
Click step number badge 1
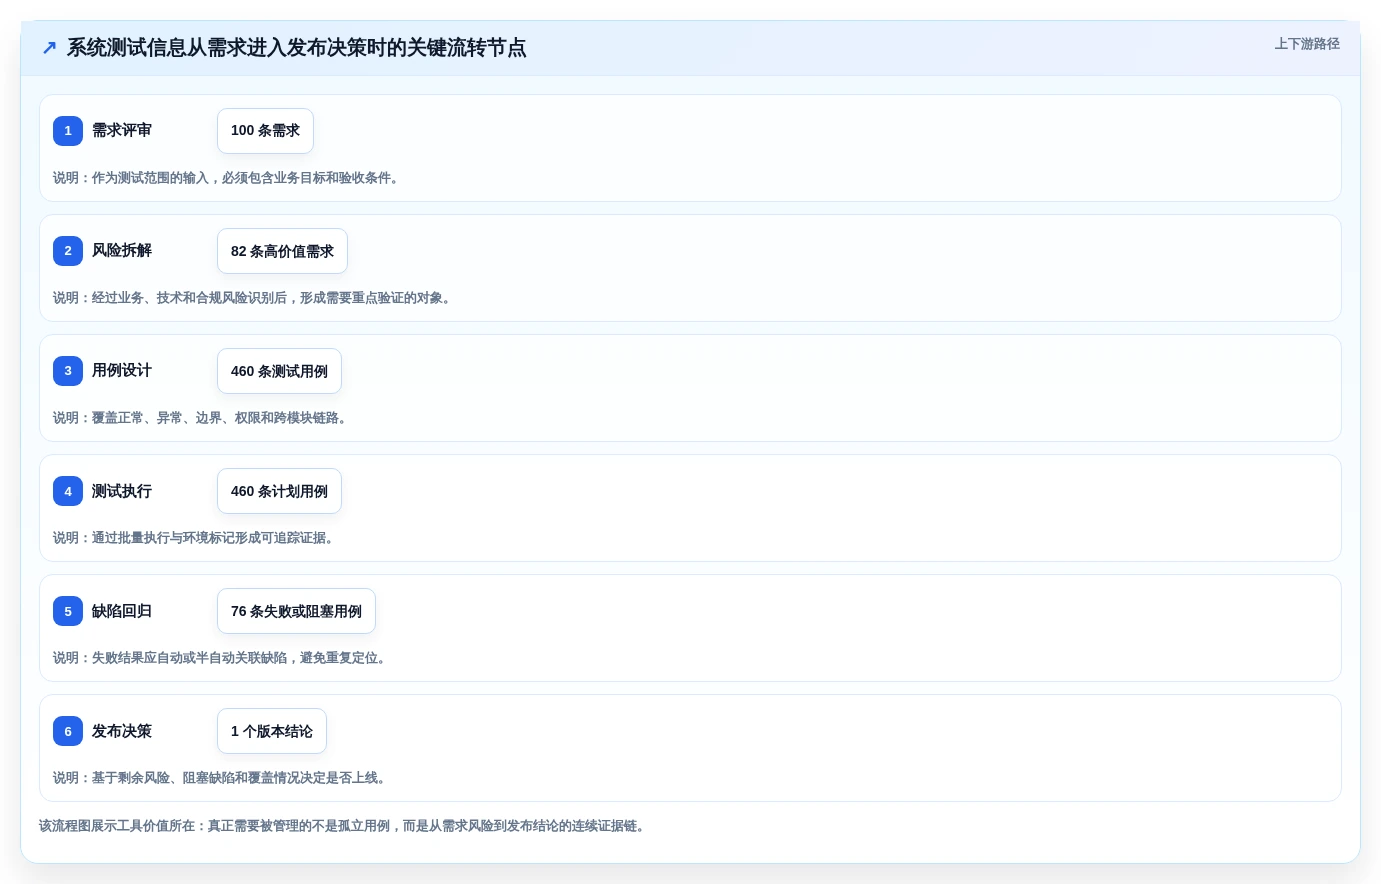tap(68, 131)
